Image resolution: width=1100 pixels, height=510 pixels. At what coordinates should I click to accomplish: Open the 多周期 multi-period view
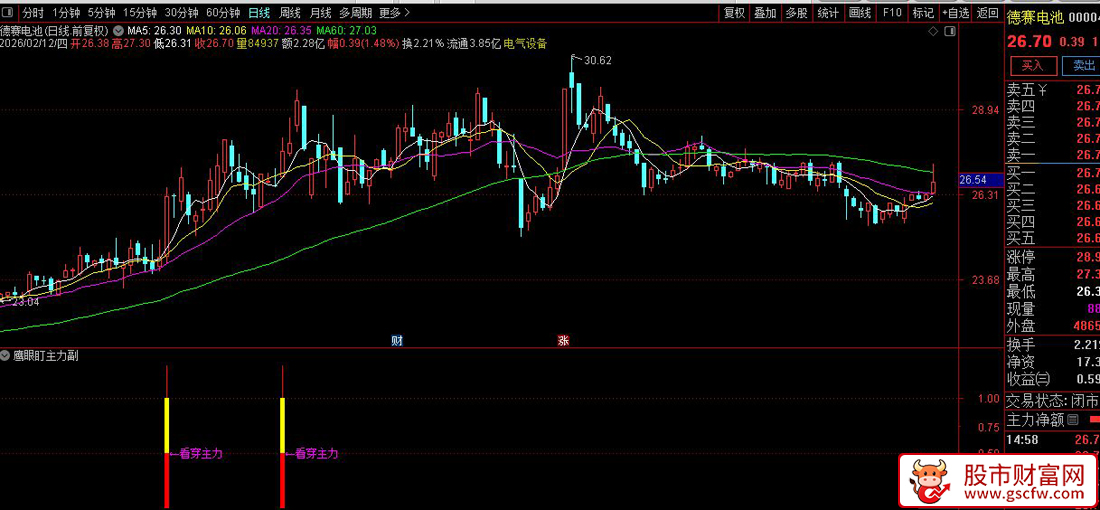[355, 13]
